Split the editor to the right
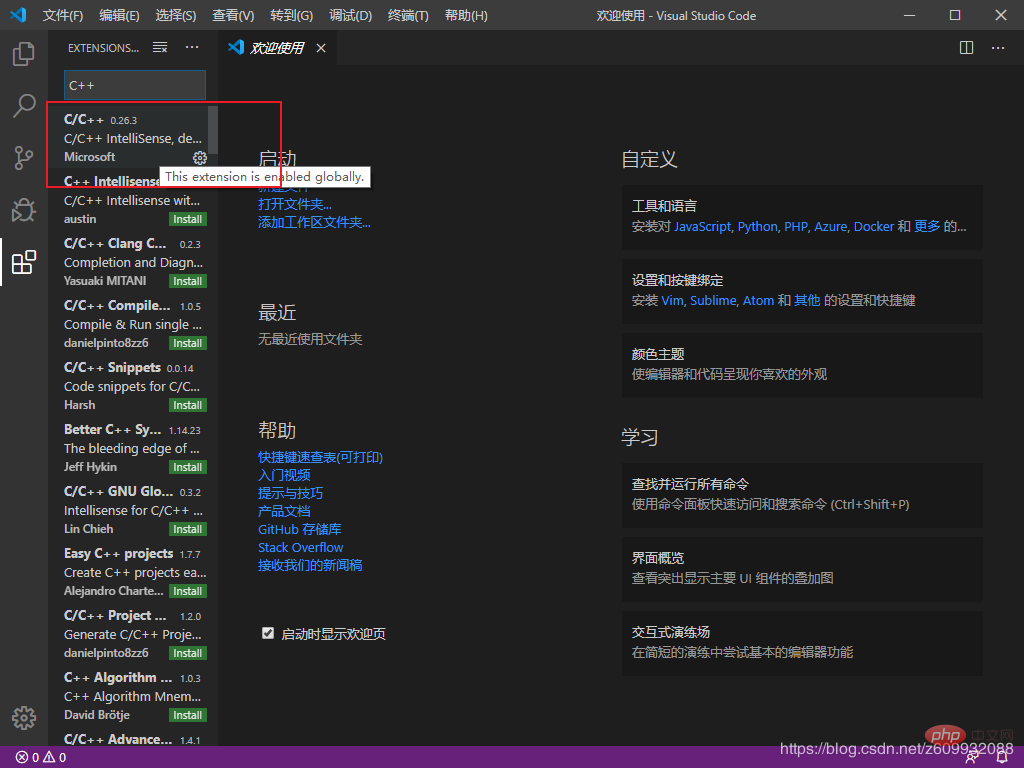The width and height of the screenshot is (1024, 768). click(x=967, y=48)
